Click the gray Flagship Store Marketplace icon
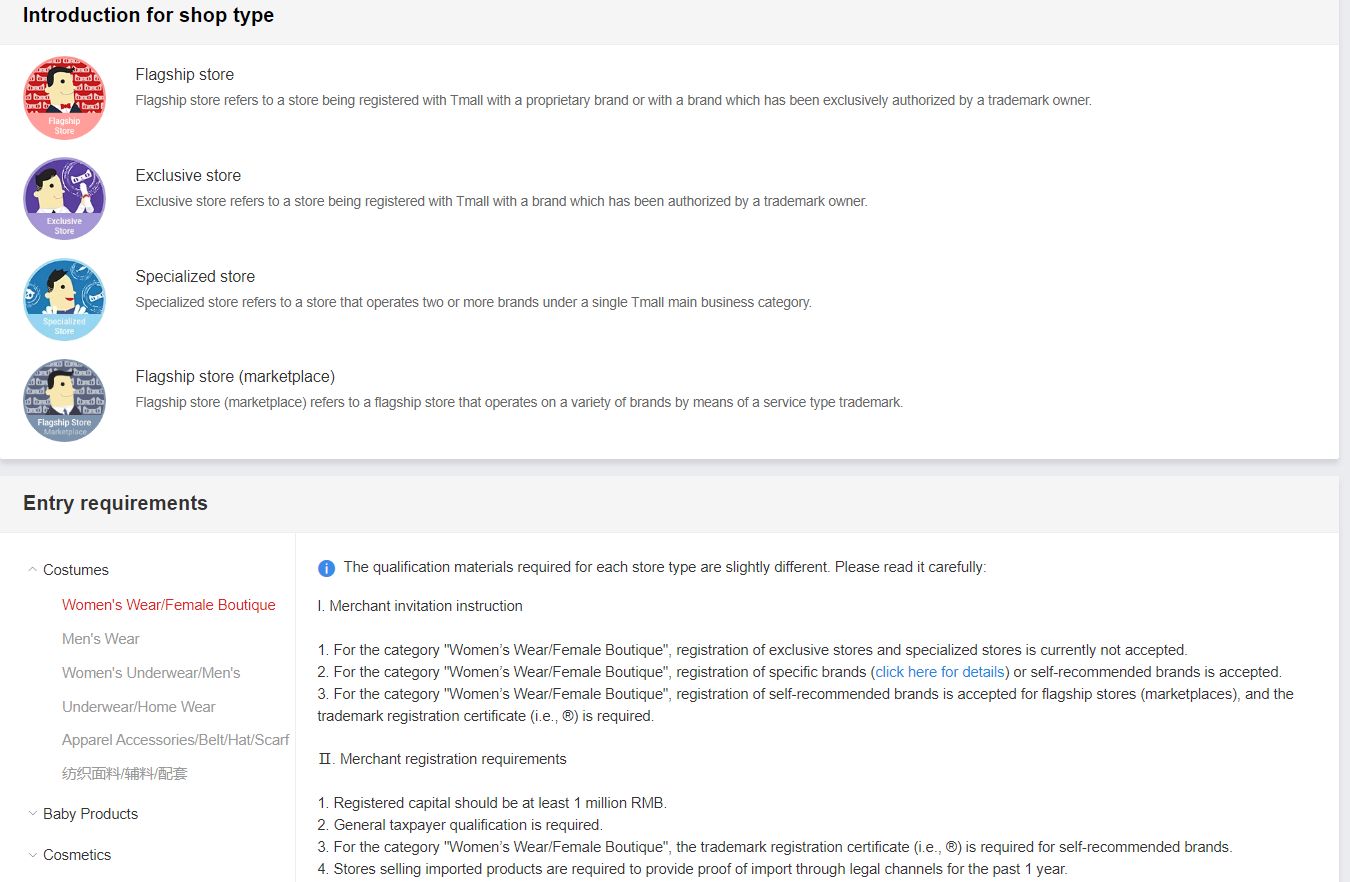This screenshot has width=1350, height=882. click(x=64, y=400)
